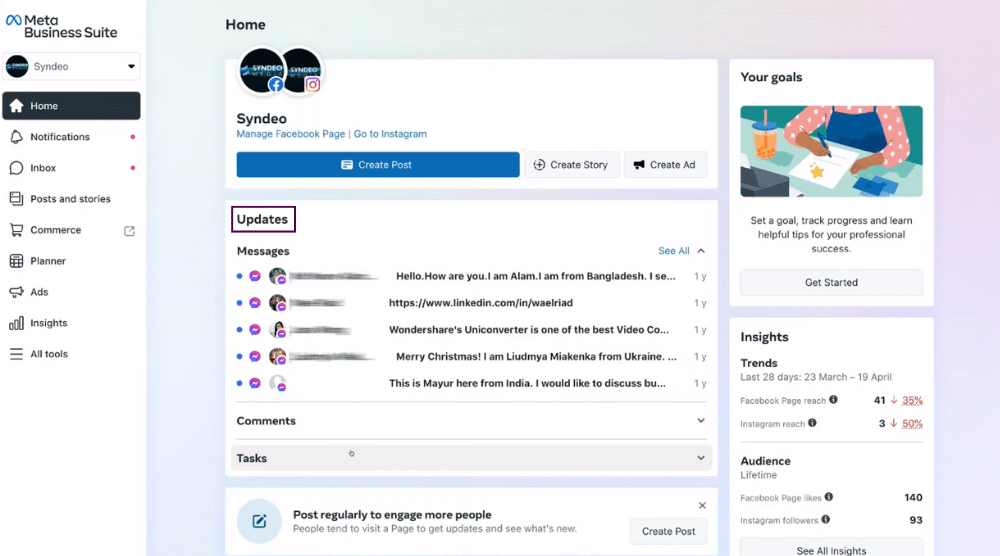The height and width of the screenshot is (556, 1000).
Task: Open Insights from the sidebar
Action: coord(71,323)
